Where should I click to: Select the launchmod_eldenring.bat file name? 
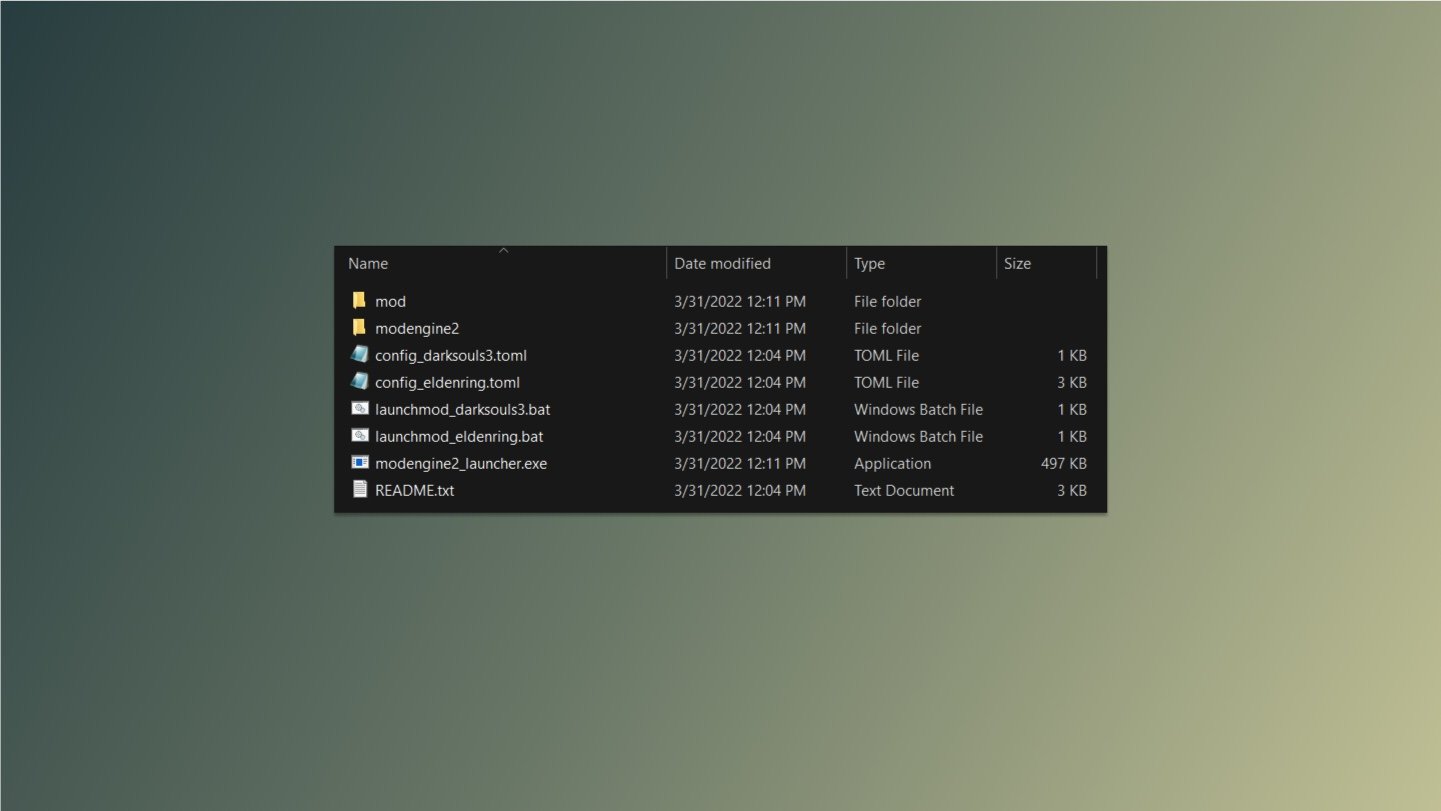point(460,436)
